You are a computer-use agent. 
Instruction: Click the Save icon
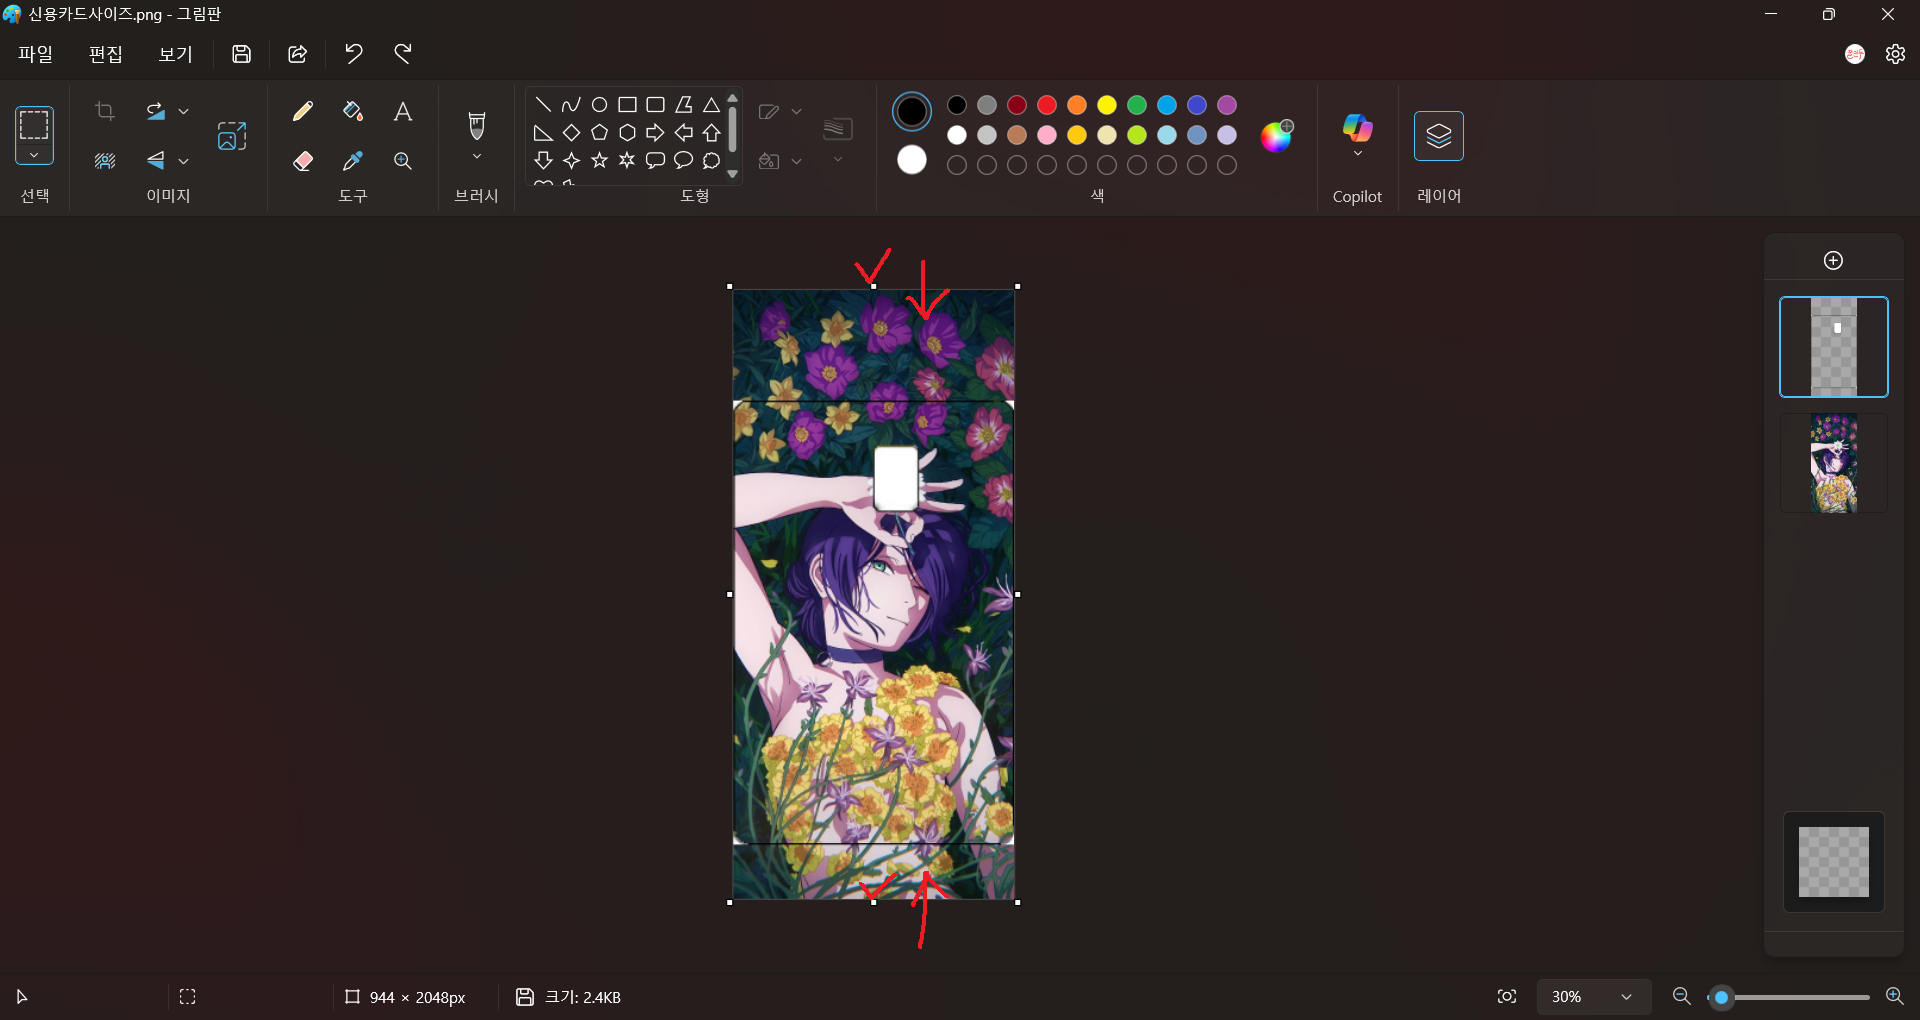tap(241, 54)
